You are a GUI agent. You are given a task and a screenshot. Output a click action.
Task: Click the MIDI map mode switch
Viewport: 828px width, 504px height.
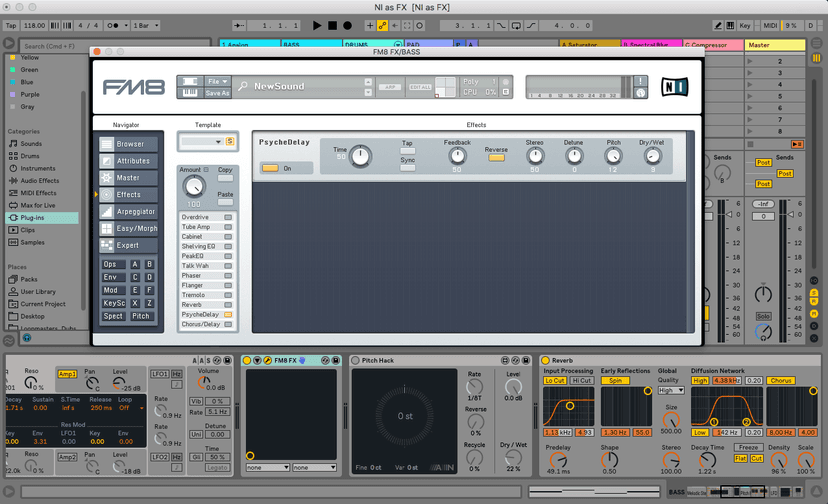[x=770, y=25]
